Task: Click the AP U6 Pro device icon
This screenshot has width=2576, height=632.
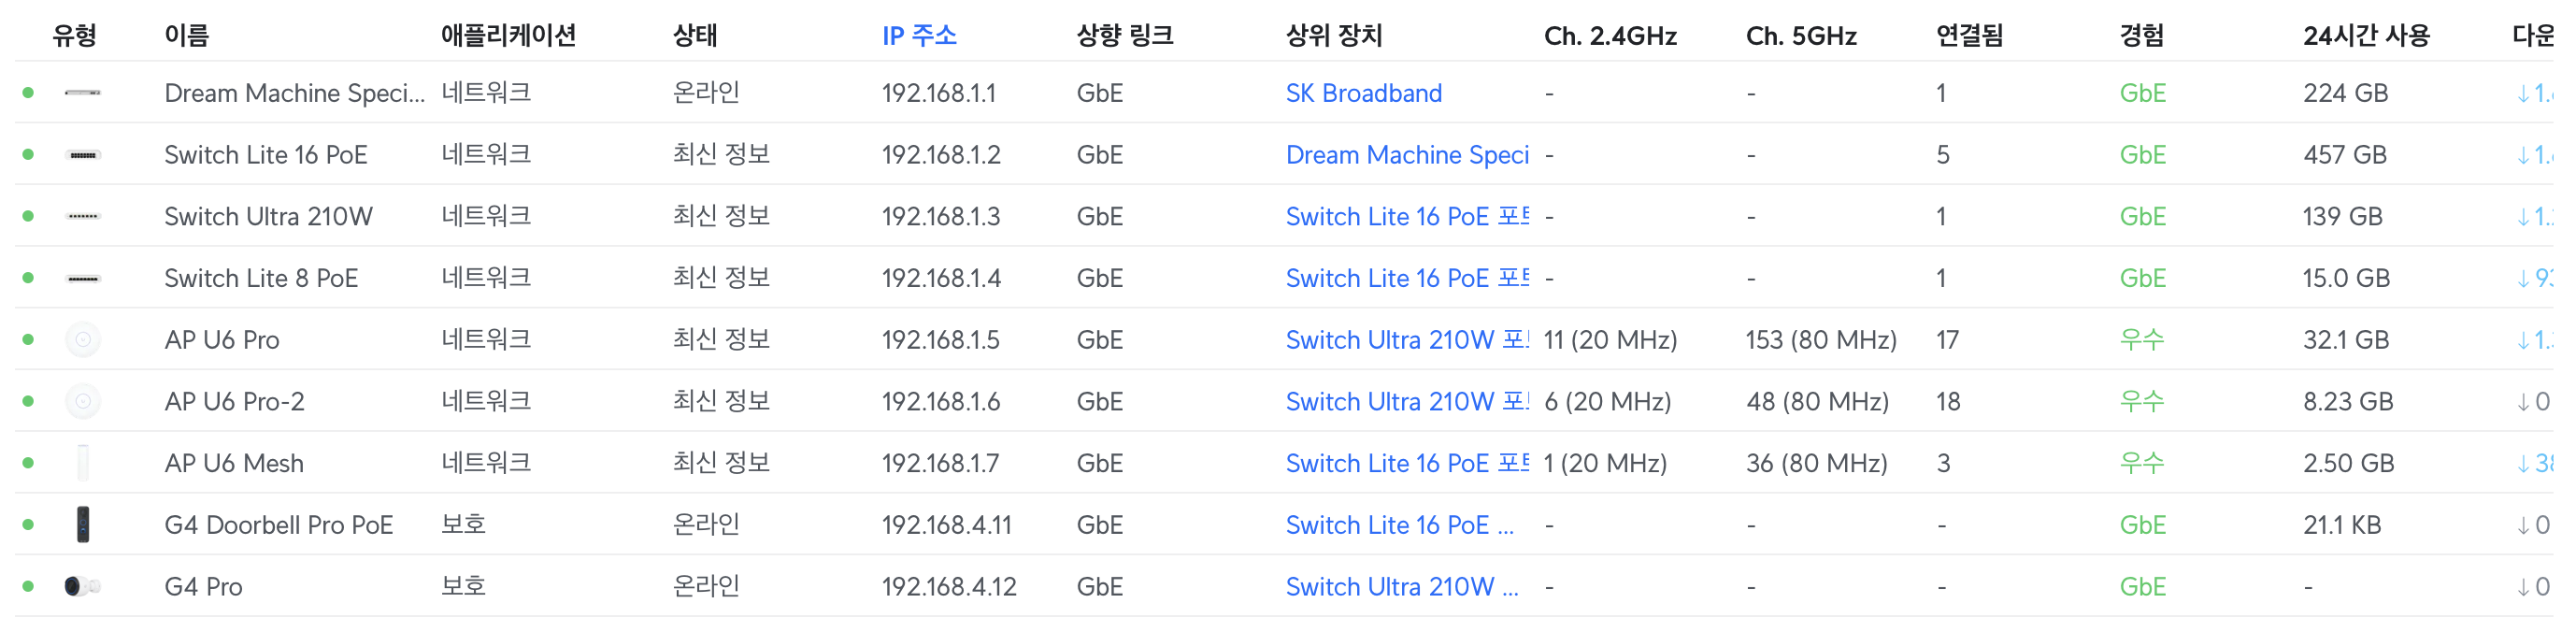Action: click(x=83, y=340)
